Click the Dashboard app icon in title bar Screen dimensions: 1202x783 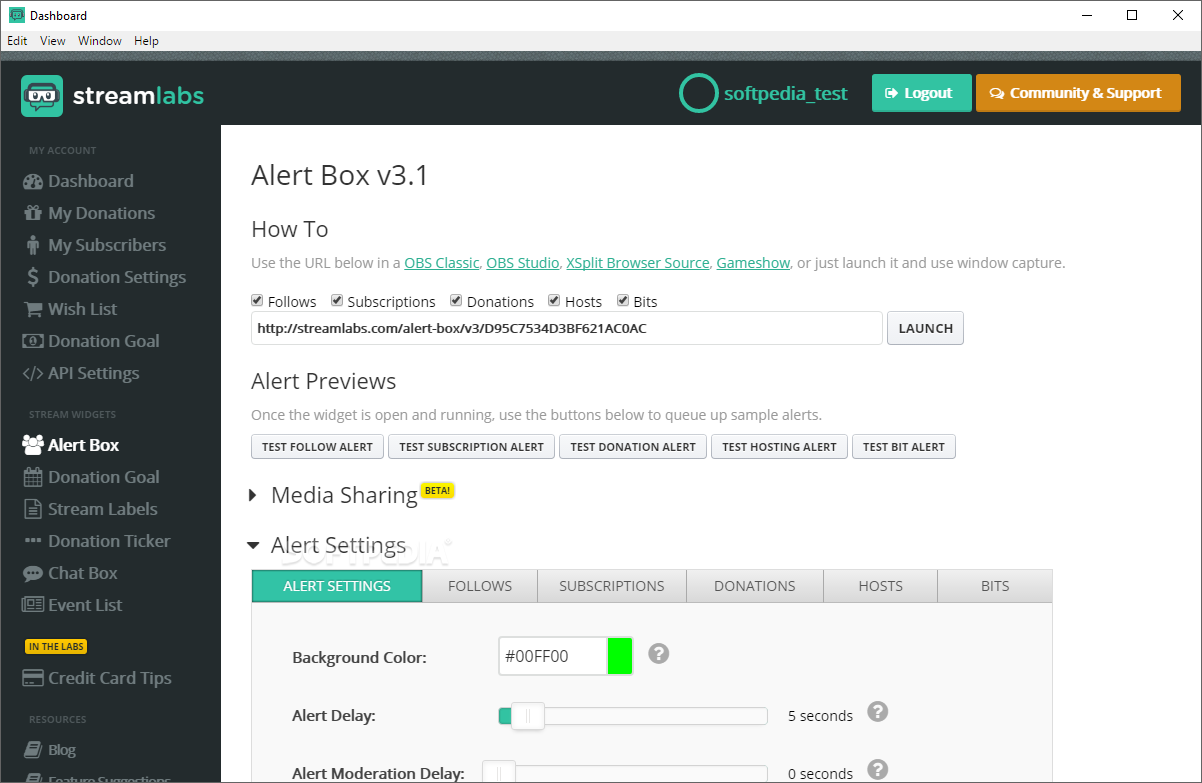click(16, 15)
